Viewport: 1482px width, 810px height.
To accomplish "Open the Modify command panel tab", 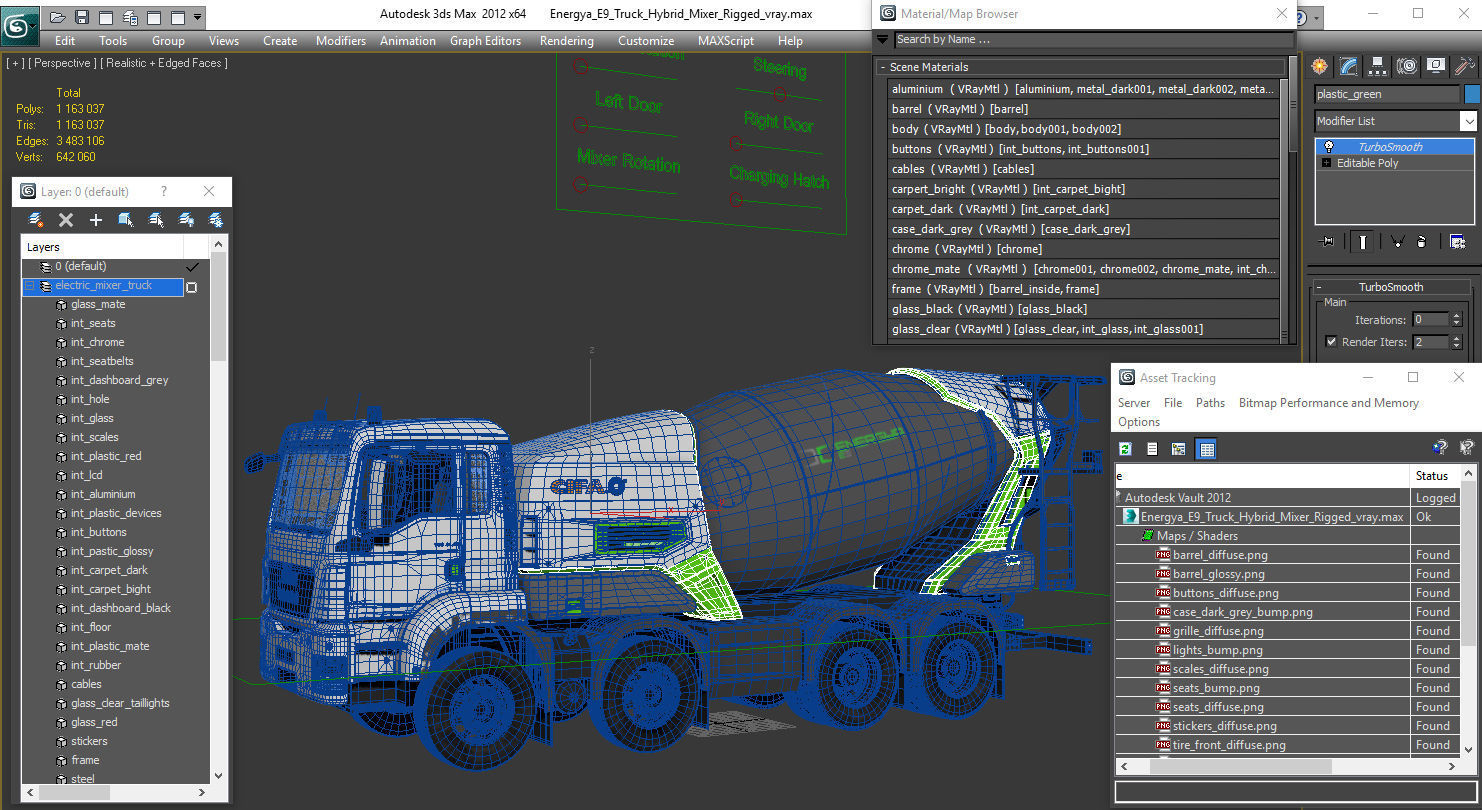I will [1349, 66].
